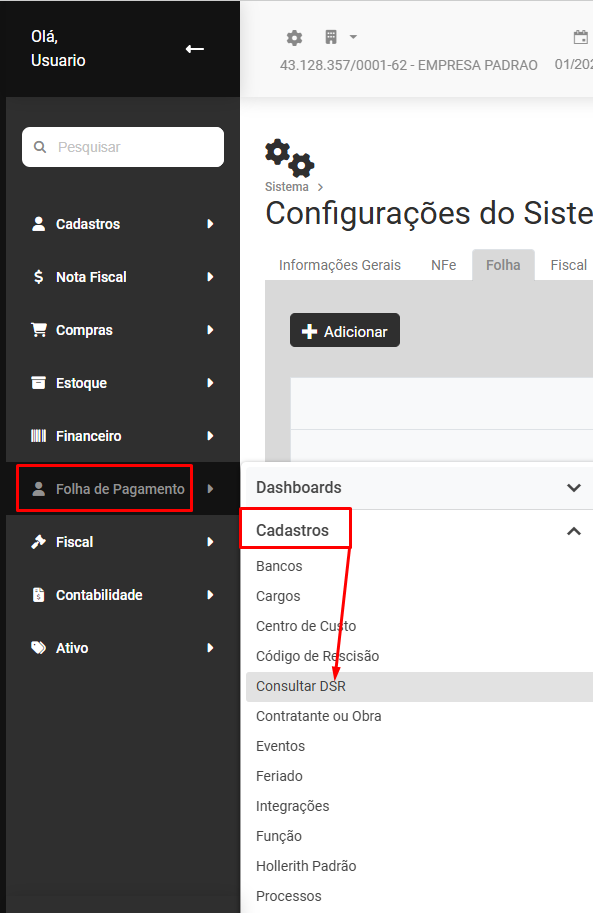Switch to the NFe tab

(x=443, y=265)
